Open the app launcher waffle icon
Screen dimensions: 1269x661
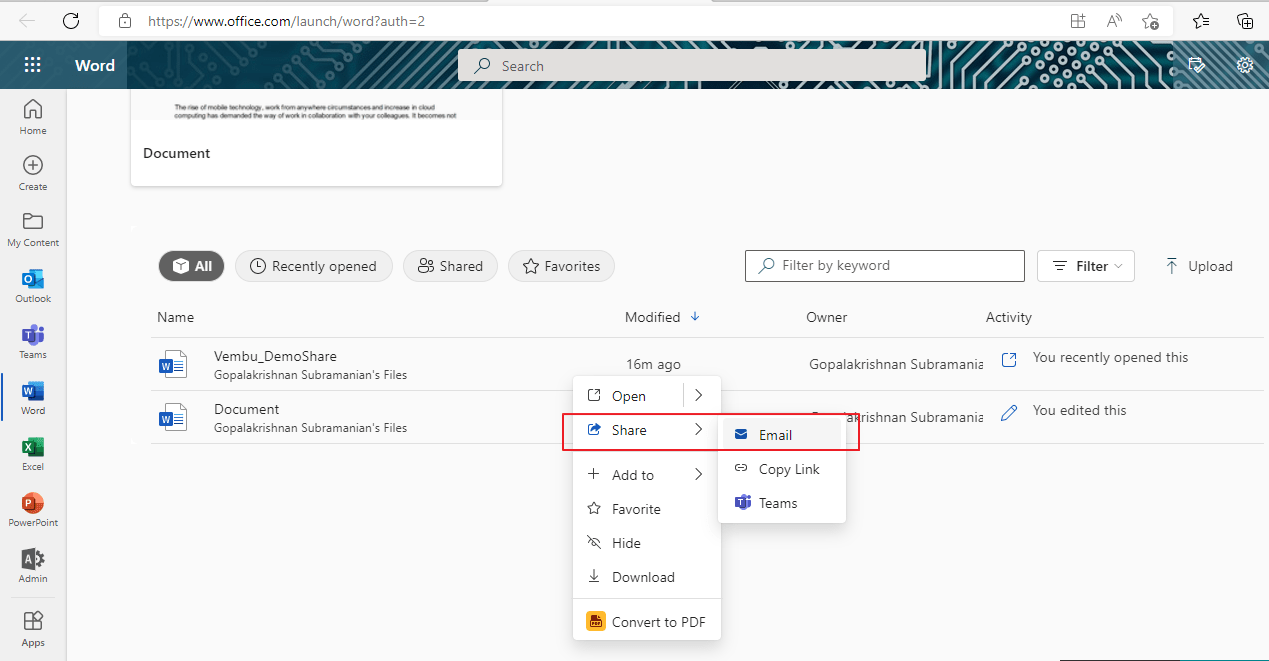(32, 65)
